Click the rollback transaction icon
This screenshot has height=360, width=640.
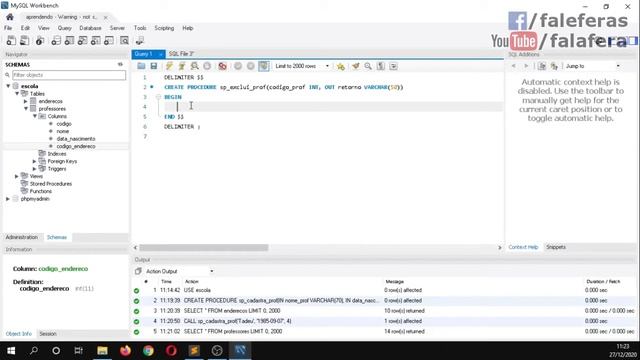click(251, 66)
